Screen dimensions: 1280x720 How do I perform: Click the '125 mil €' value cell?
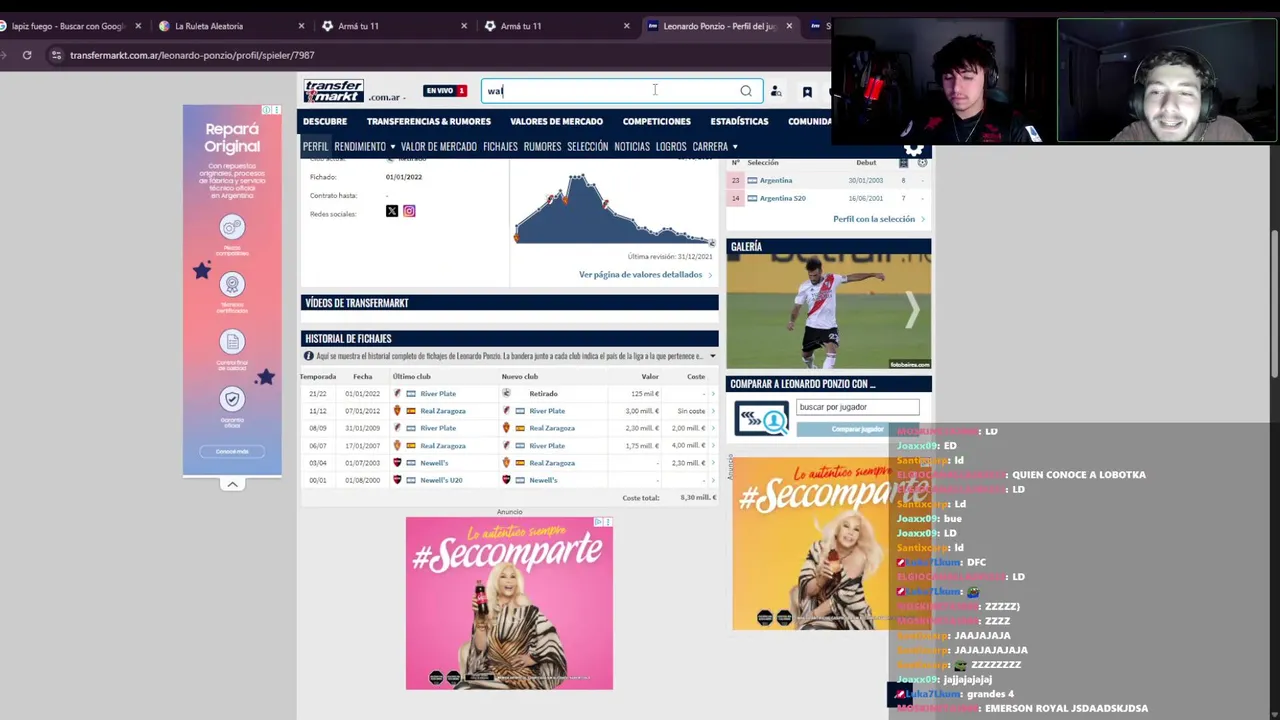[x=644, y=394]
